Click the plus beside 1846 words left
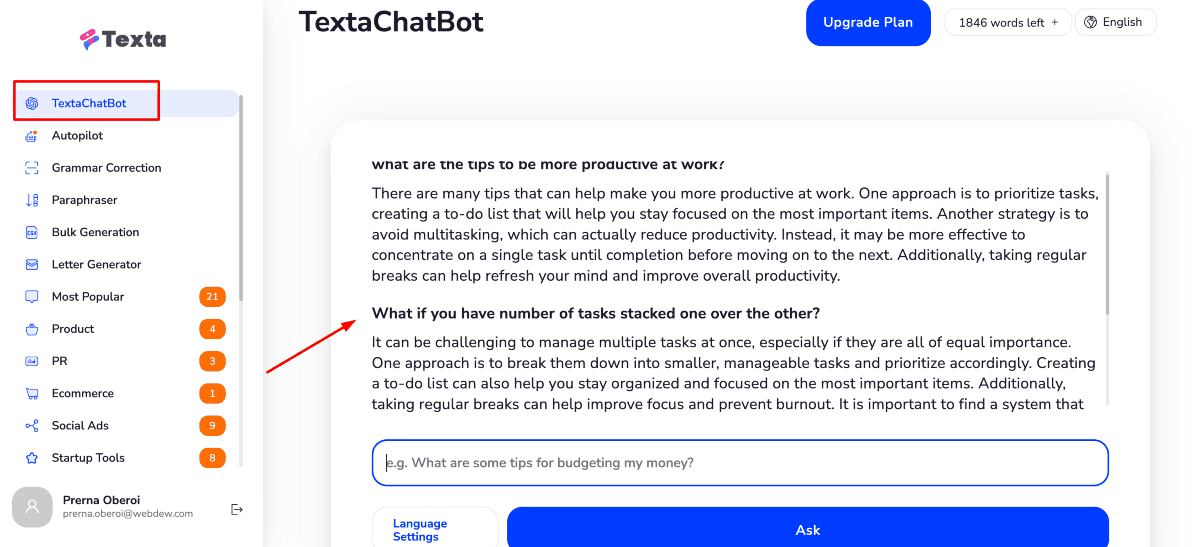 pos(1055,22)
